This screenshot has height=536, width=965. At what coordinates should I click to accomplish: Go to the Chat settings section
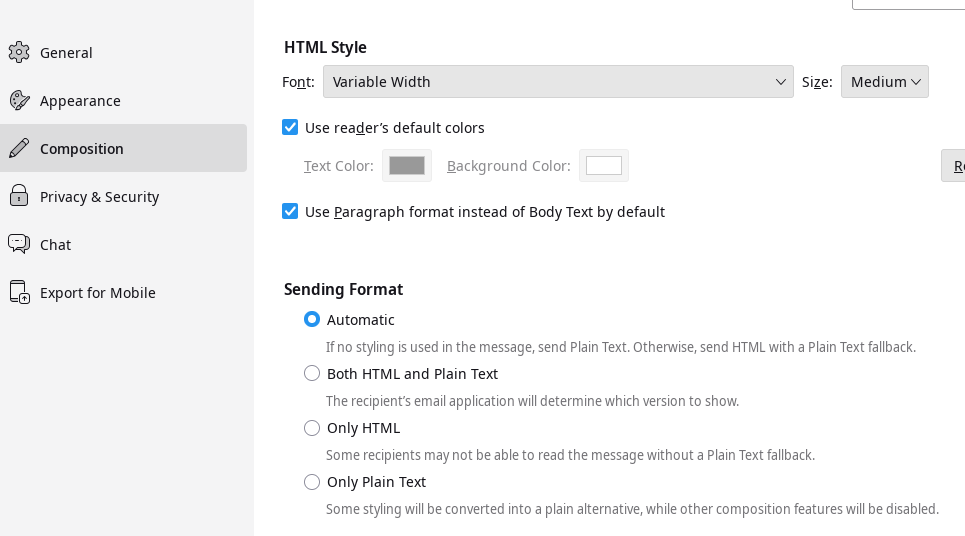(123, 244)
